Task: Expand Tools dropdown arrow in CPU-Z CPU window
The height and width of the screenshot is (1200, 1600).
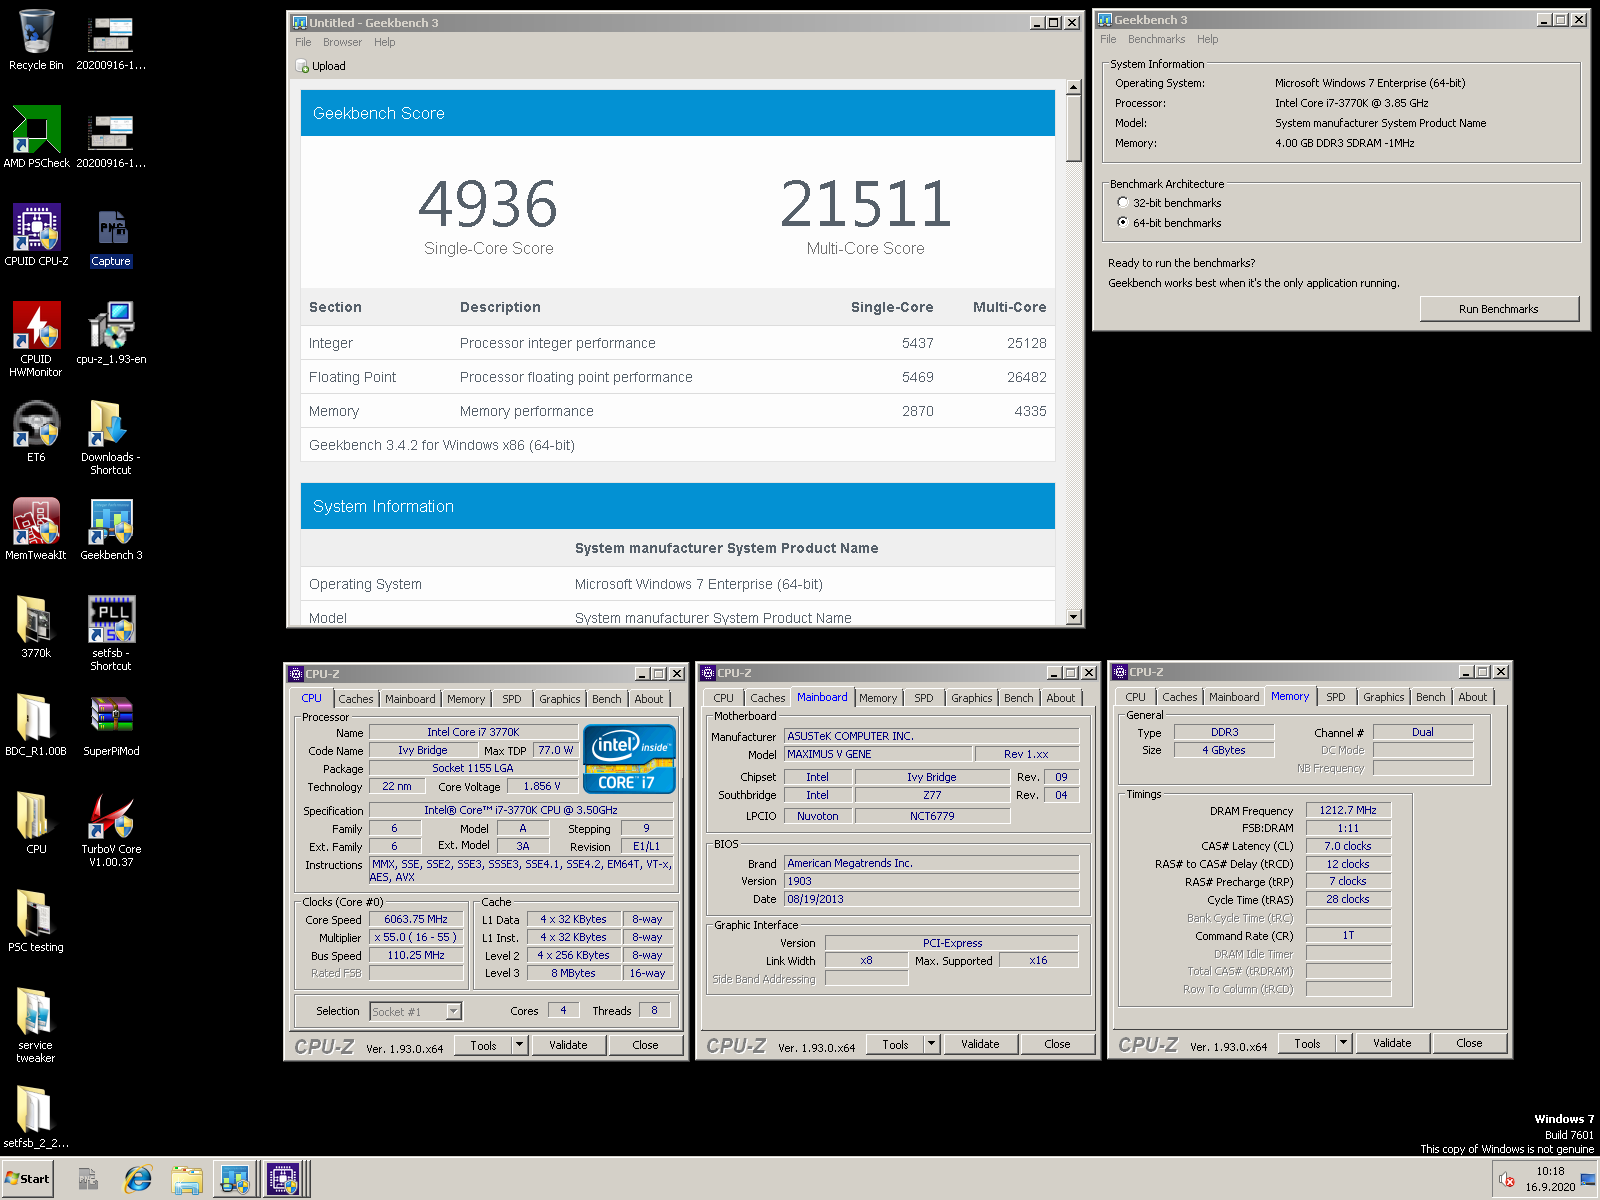Action: (x=519, y=1045)
